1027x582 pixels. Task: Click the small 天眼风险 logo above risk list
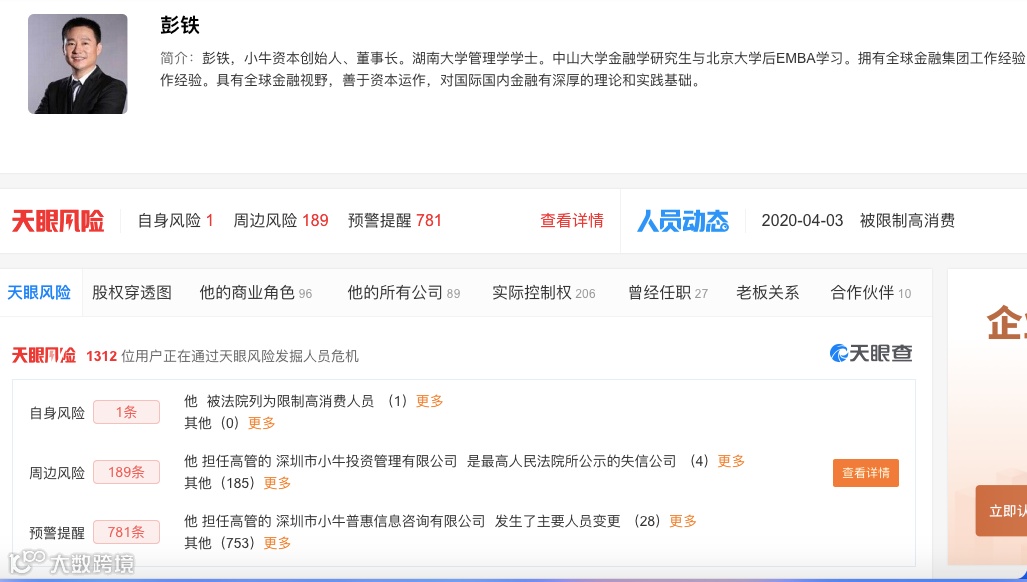(x=43, y=355)
